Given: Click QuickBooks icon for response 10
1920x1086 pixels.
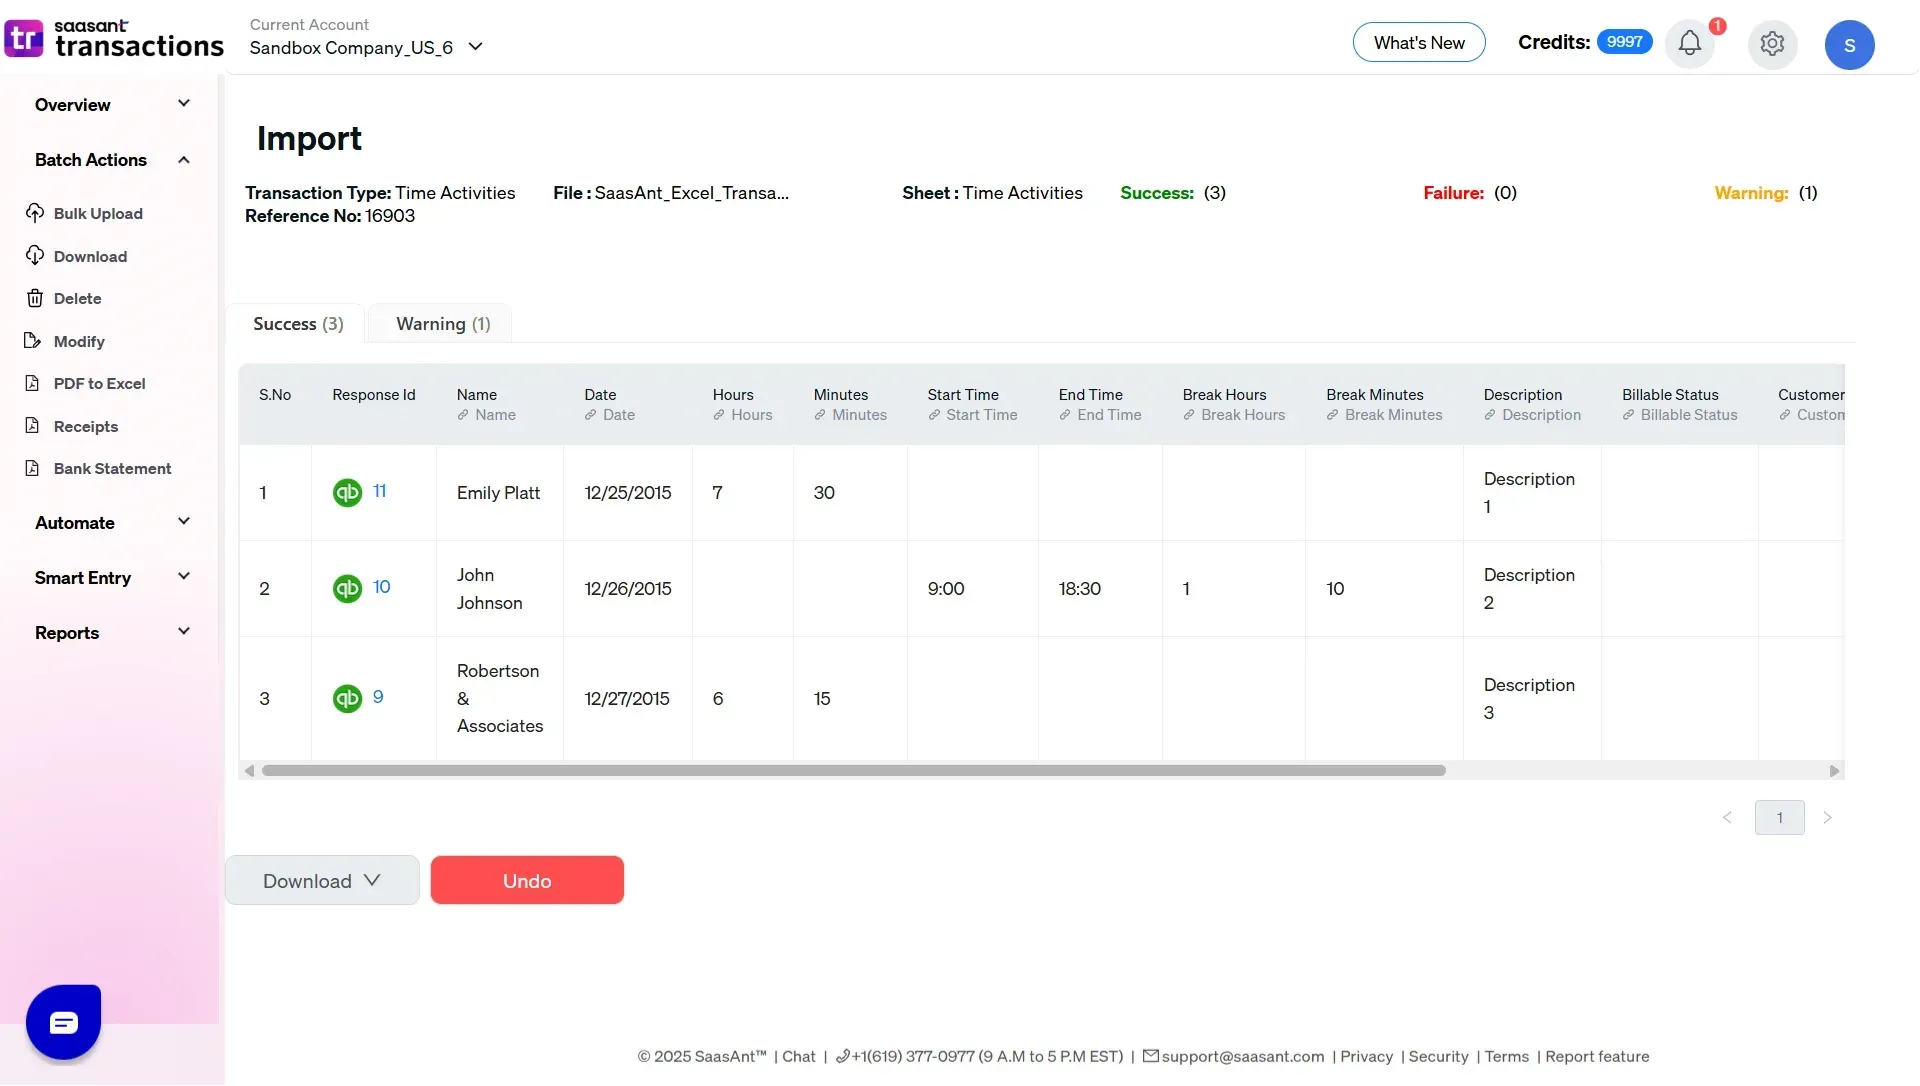Looking at the screenshot, I should pyautogui.click(x=347, y=588).
